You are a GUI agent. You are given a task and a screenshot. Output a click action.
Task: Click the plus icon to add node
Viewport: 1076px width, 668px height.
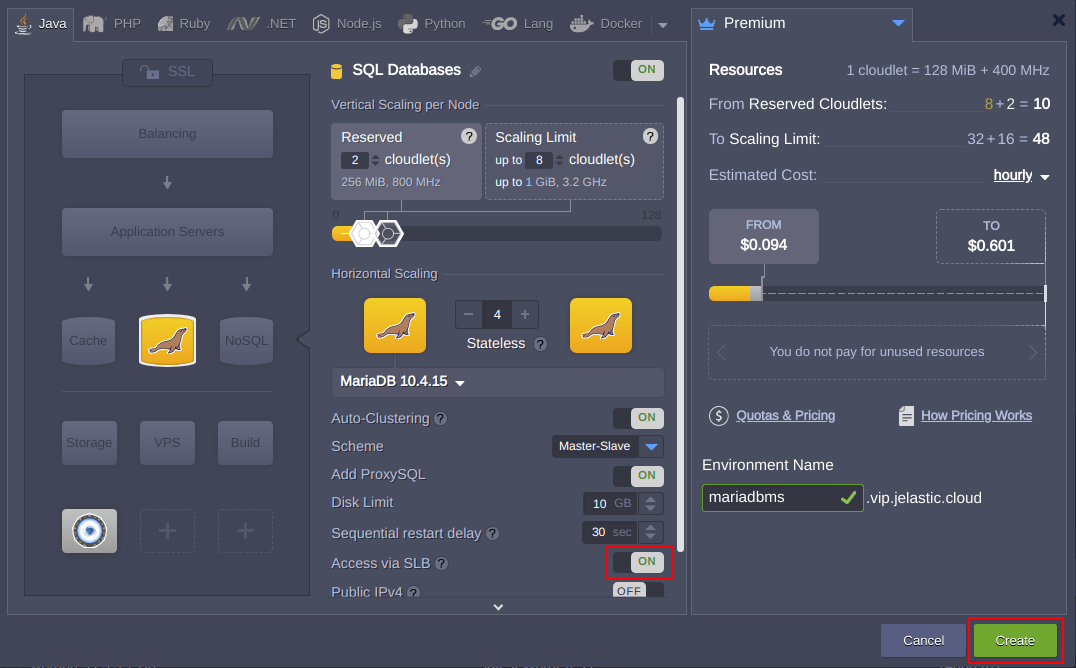[525, 315]
